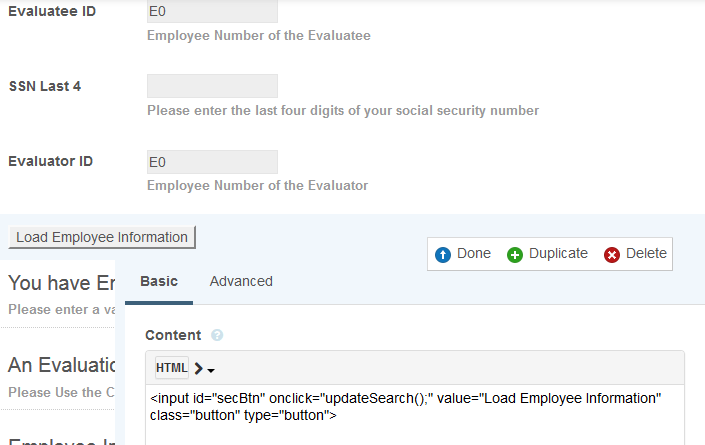Click the Done label text
705x445 pixels.
click(x=473, y=254)
